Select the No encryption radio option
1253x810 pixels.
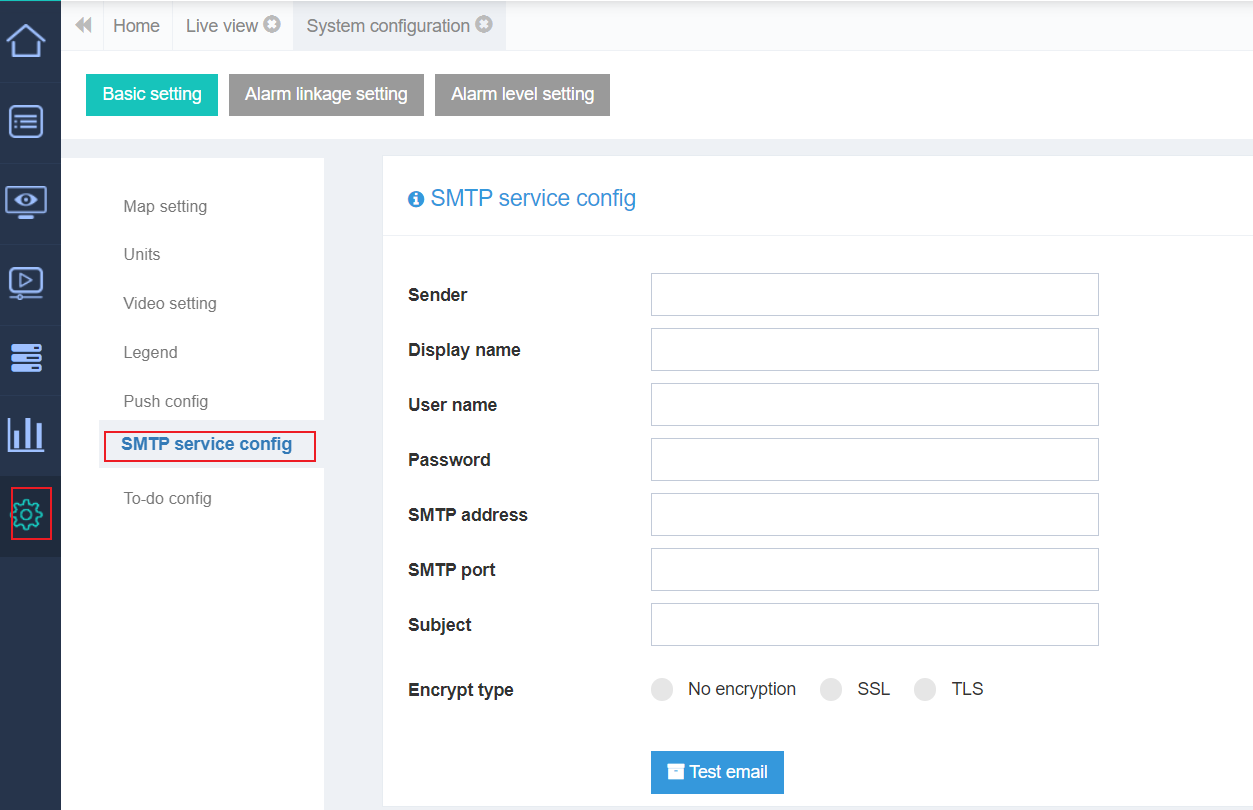coord(662,690)
